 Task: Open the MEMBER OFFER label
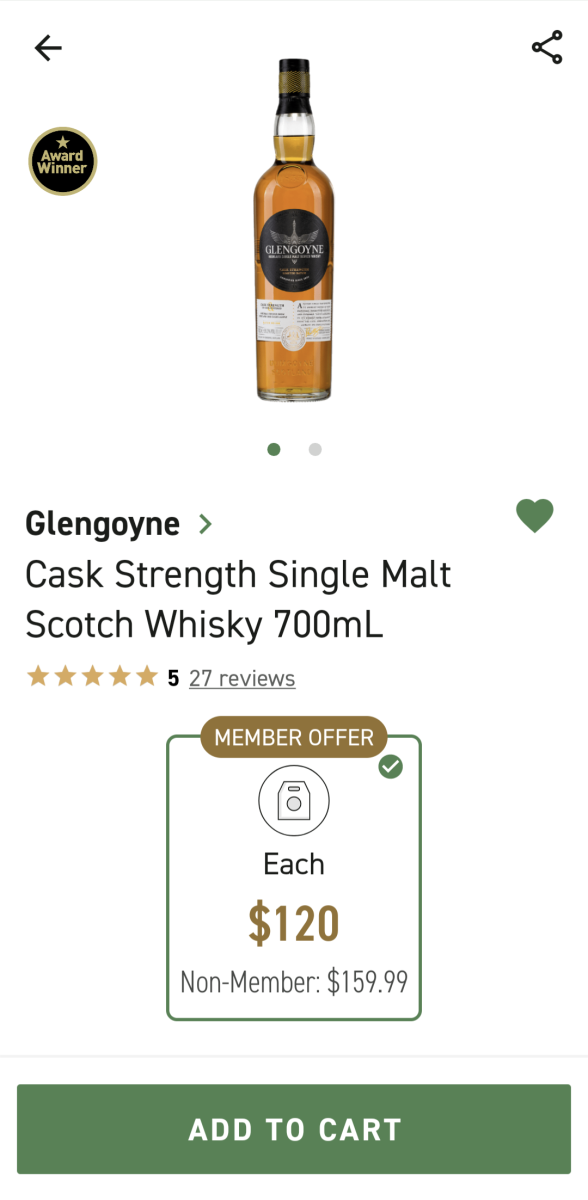point(293,737)
